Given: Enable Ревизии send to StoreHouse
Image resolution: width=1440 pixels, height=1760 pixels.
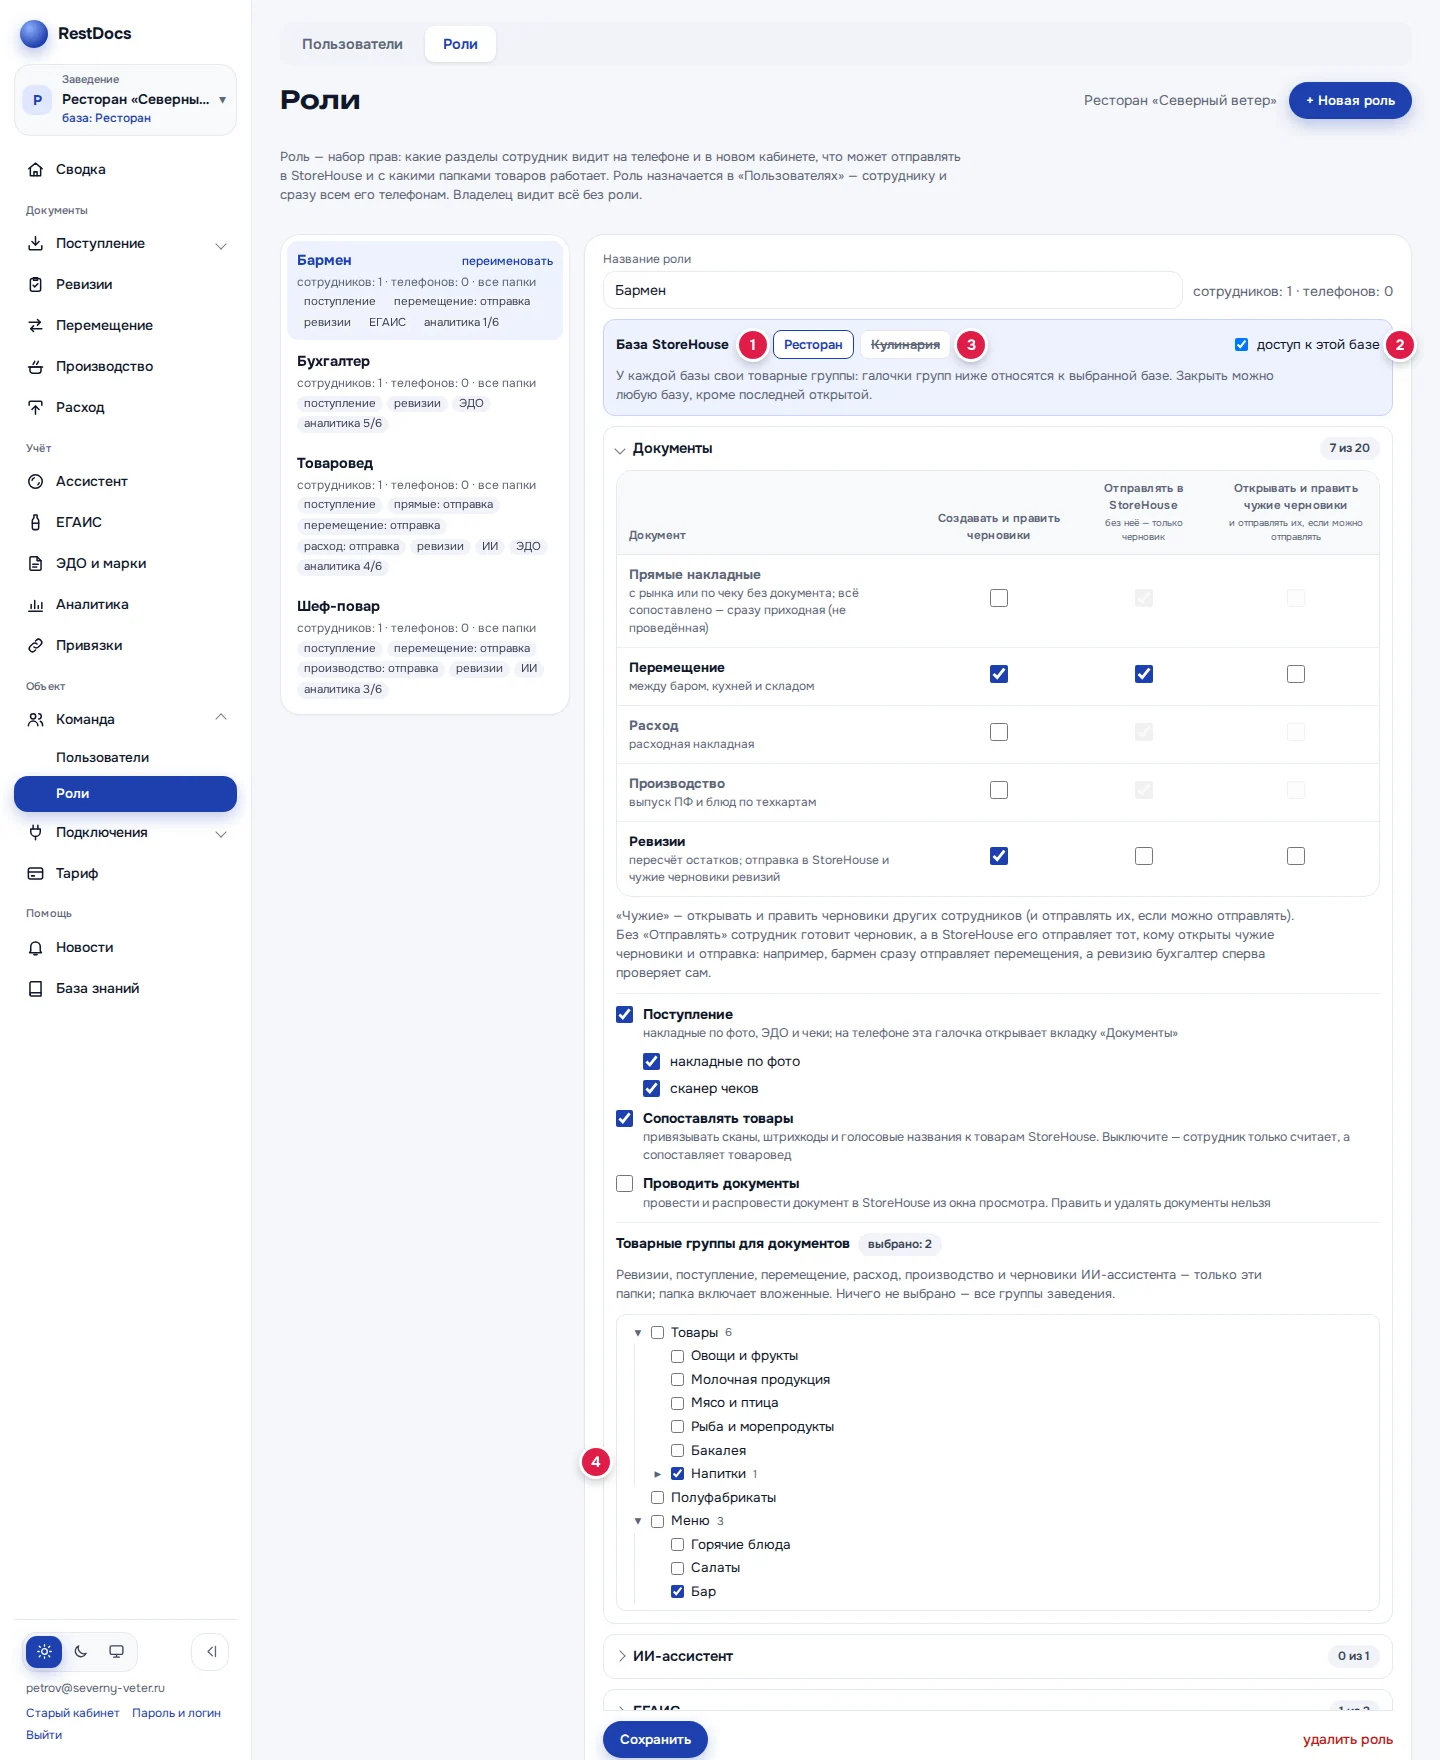Looking at the screenshot, I should (1144, 856).
